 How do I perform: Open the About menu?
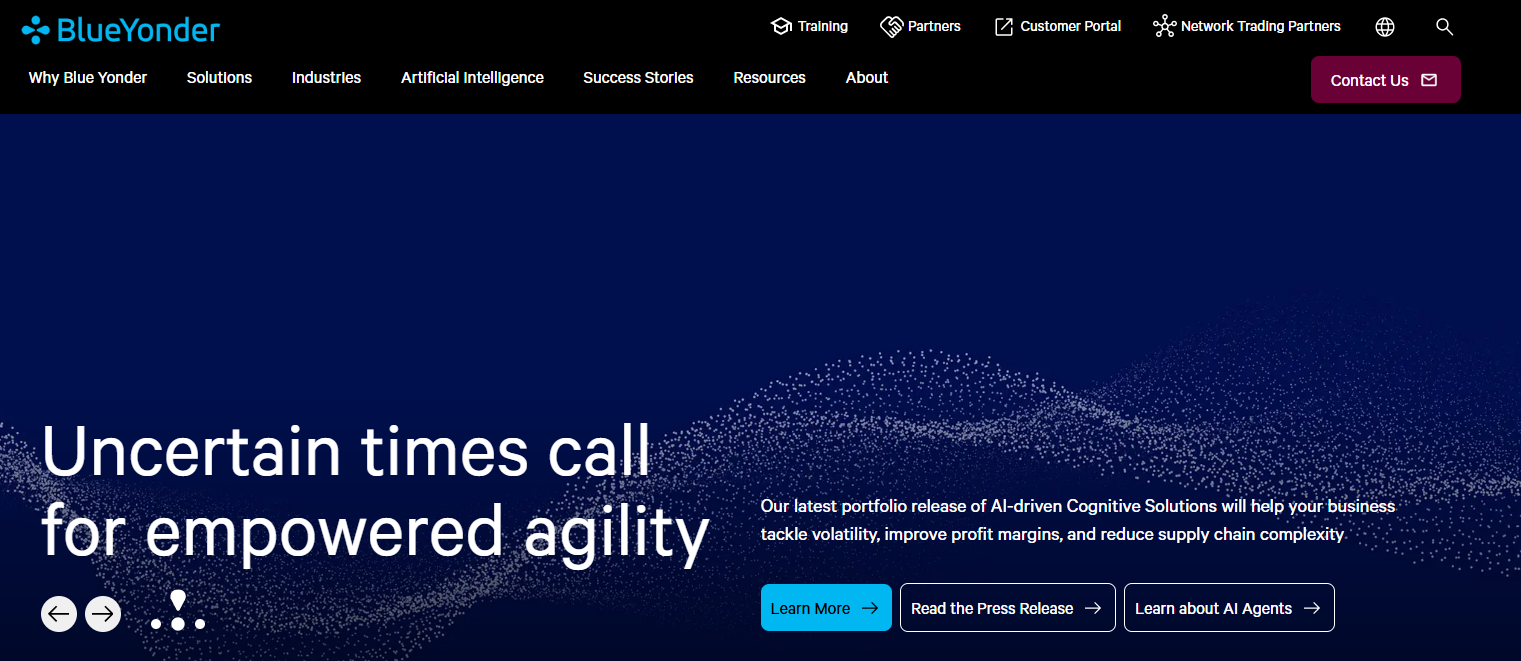click(867, 78)
